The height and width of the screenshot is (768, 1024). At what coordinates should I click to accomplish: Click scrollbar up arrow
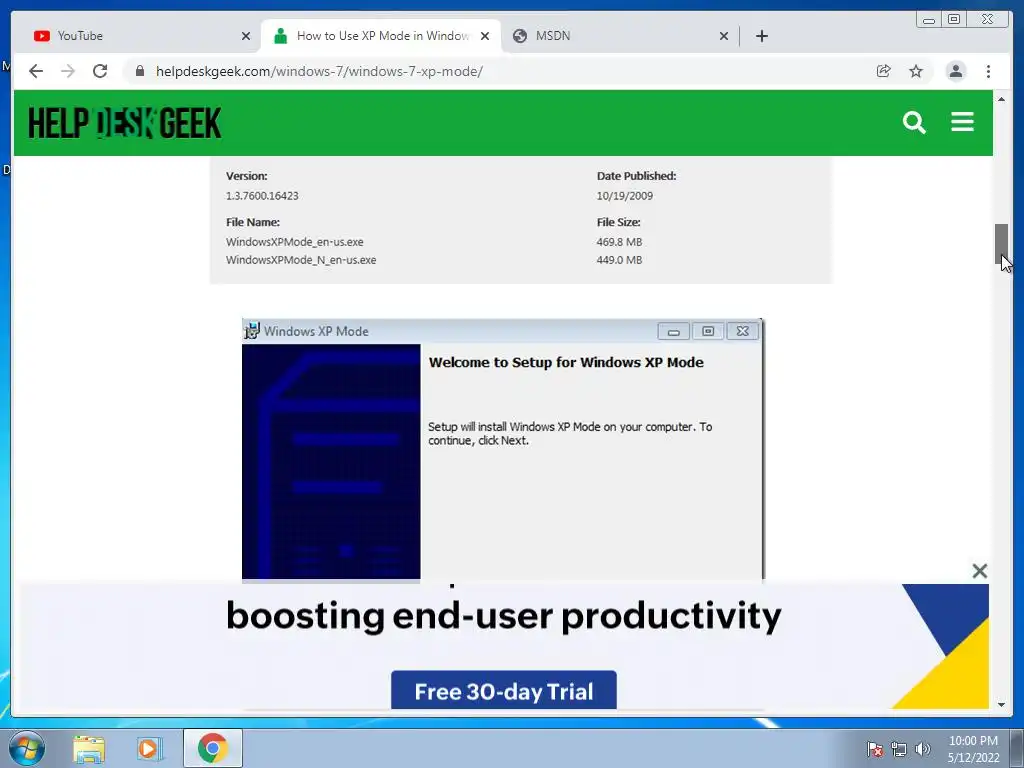click(x=1001, y=99)
